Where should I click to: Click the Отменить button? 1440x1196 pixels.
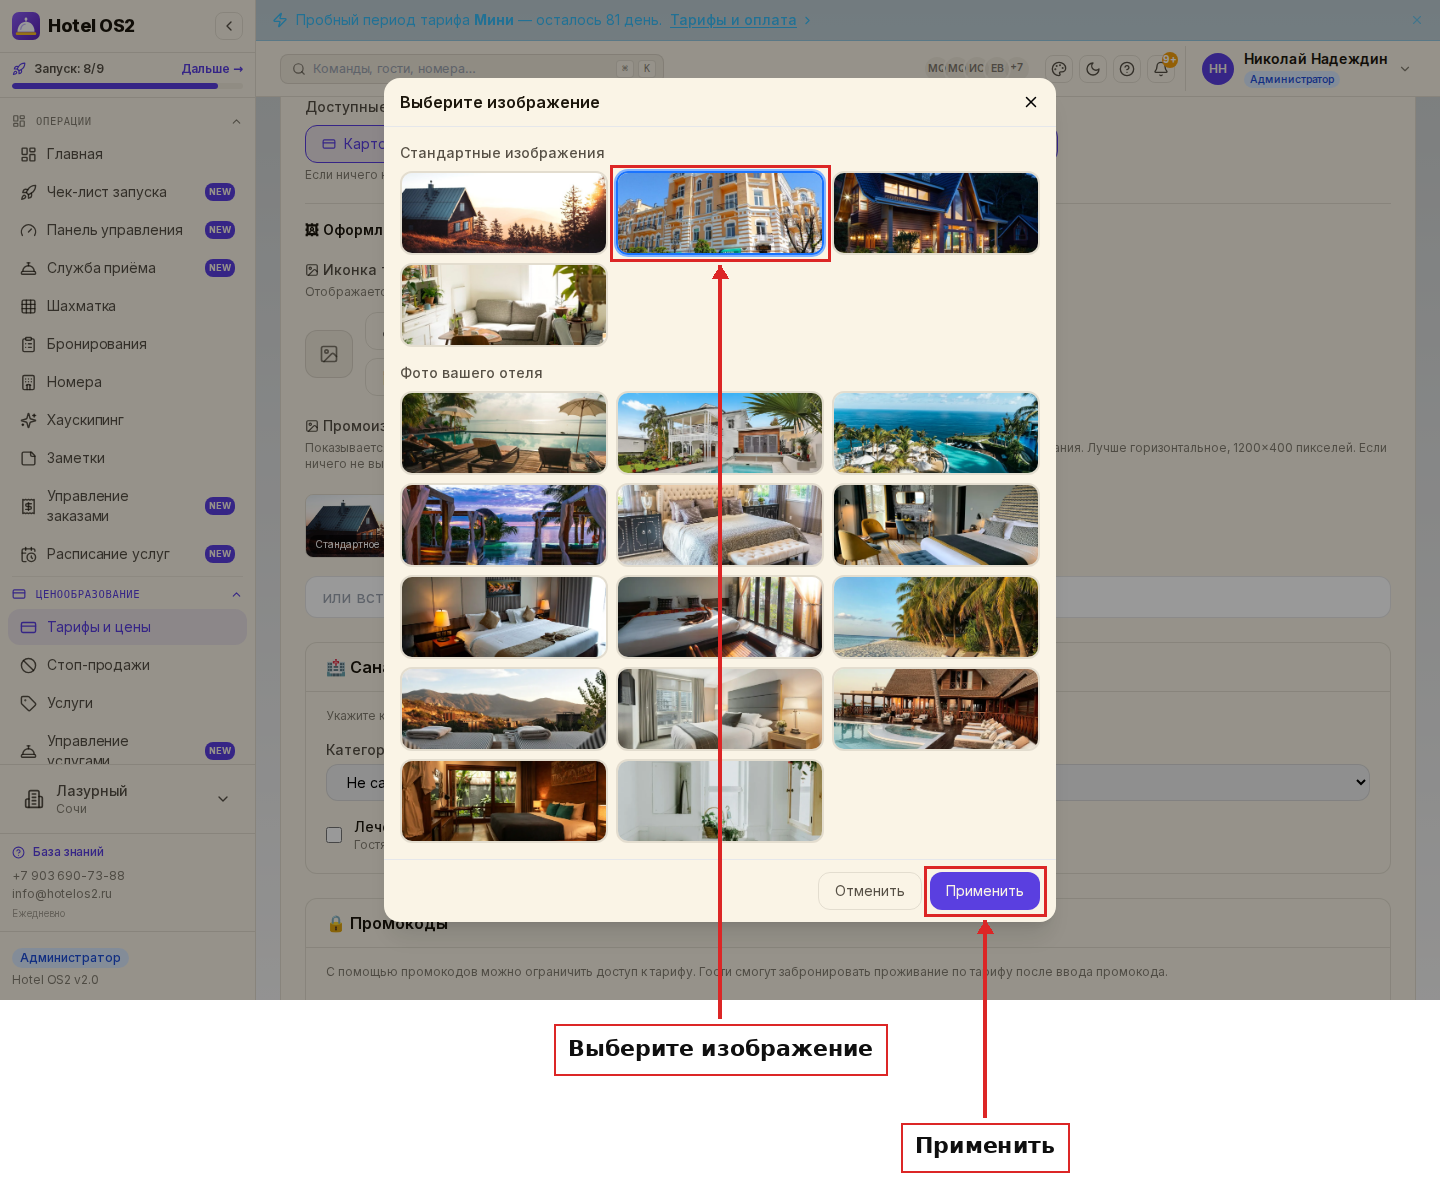[870, 891]
